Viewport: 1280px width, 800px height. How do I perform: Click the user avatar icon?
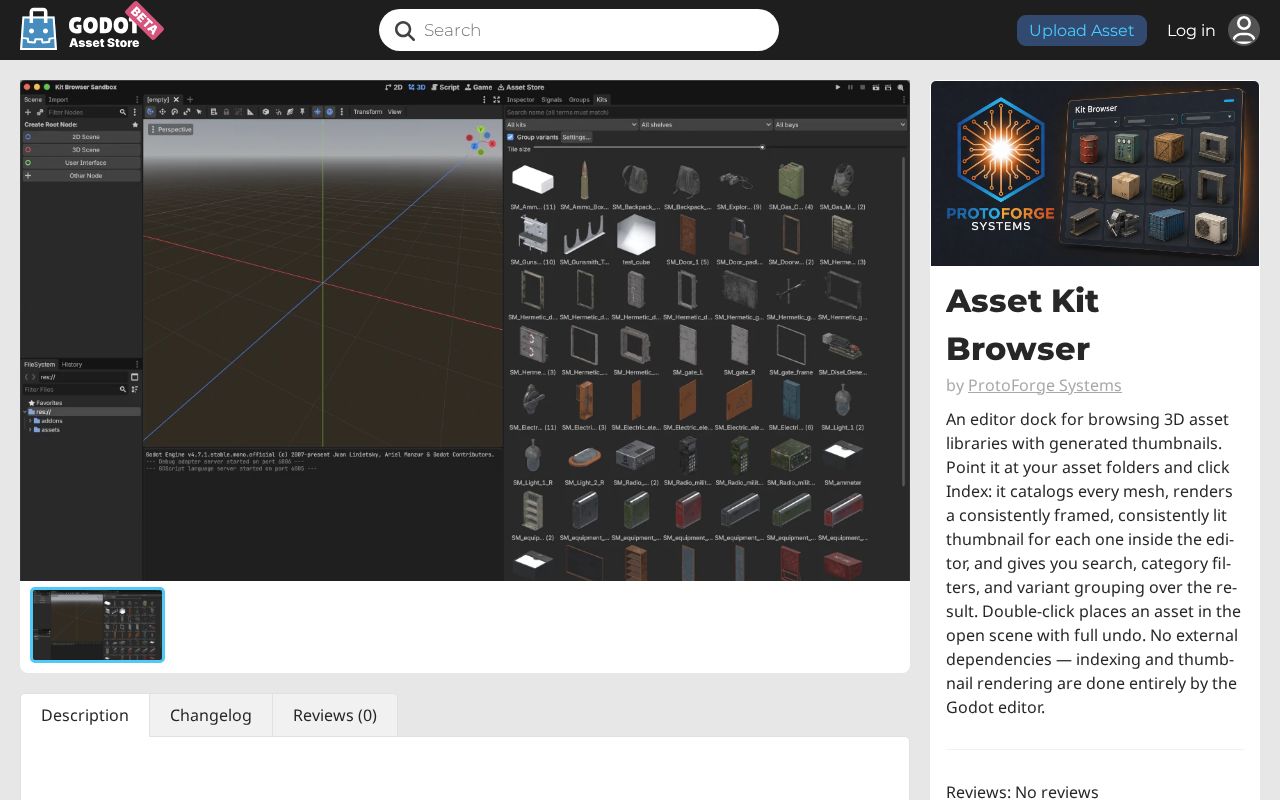pyautogui.click(x=1244, y=30)
